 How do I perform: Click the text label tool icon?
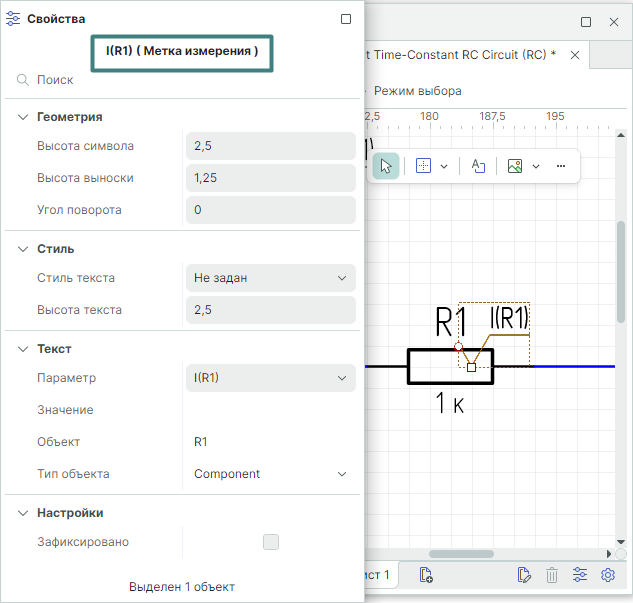[478, 166]
